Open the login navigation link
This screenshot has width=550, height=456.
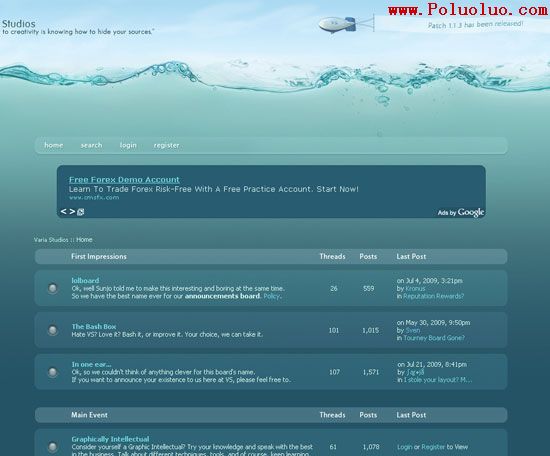pos(128,145)
